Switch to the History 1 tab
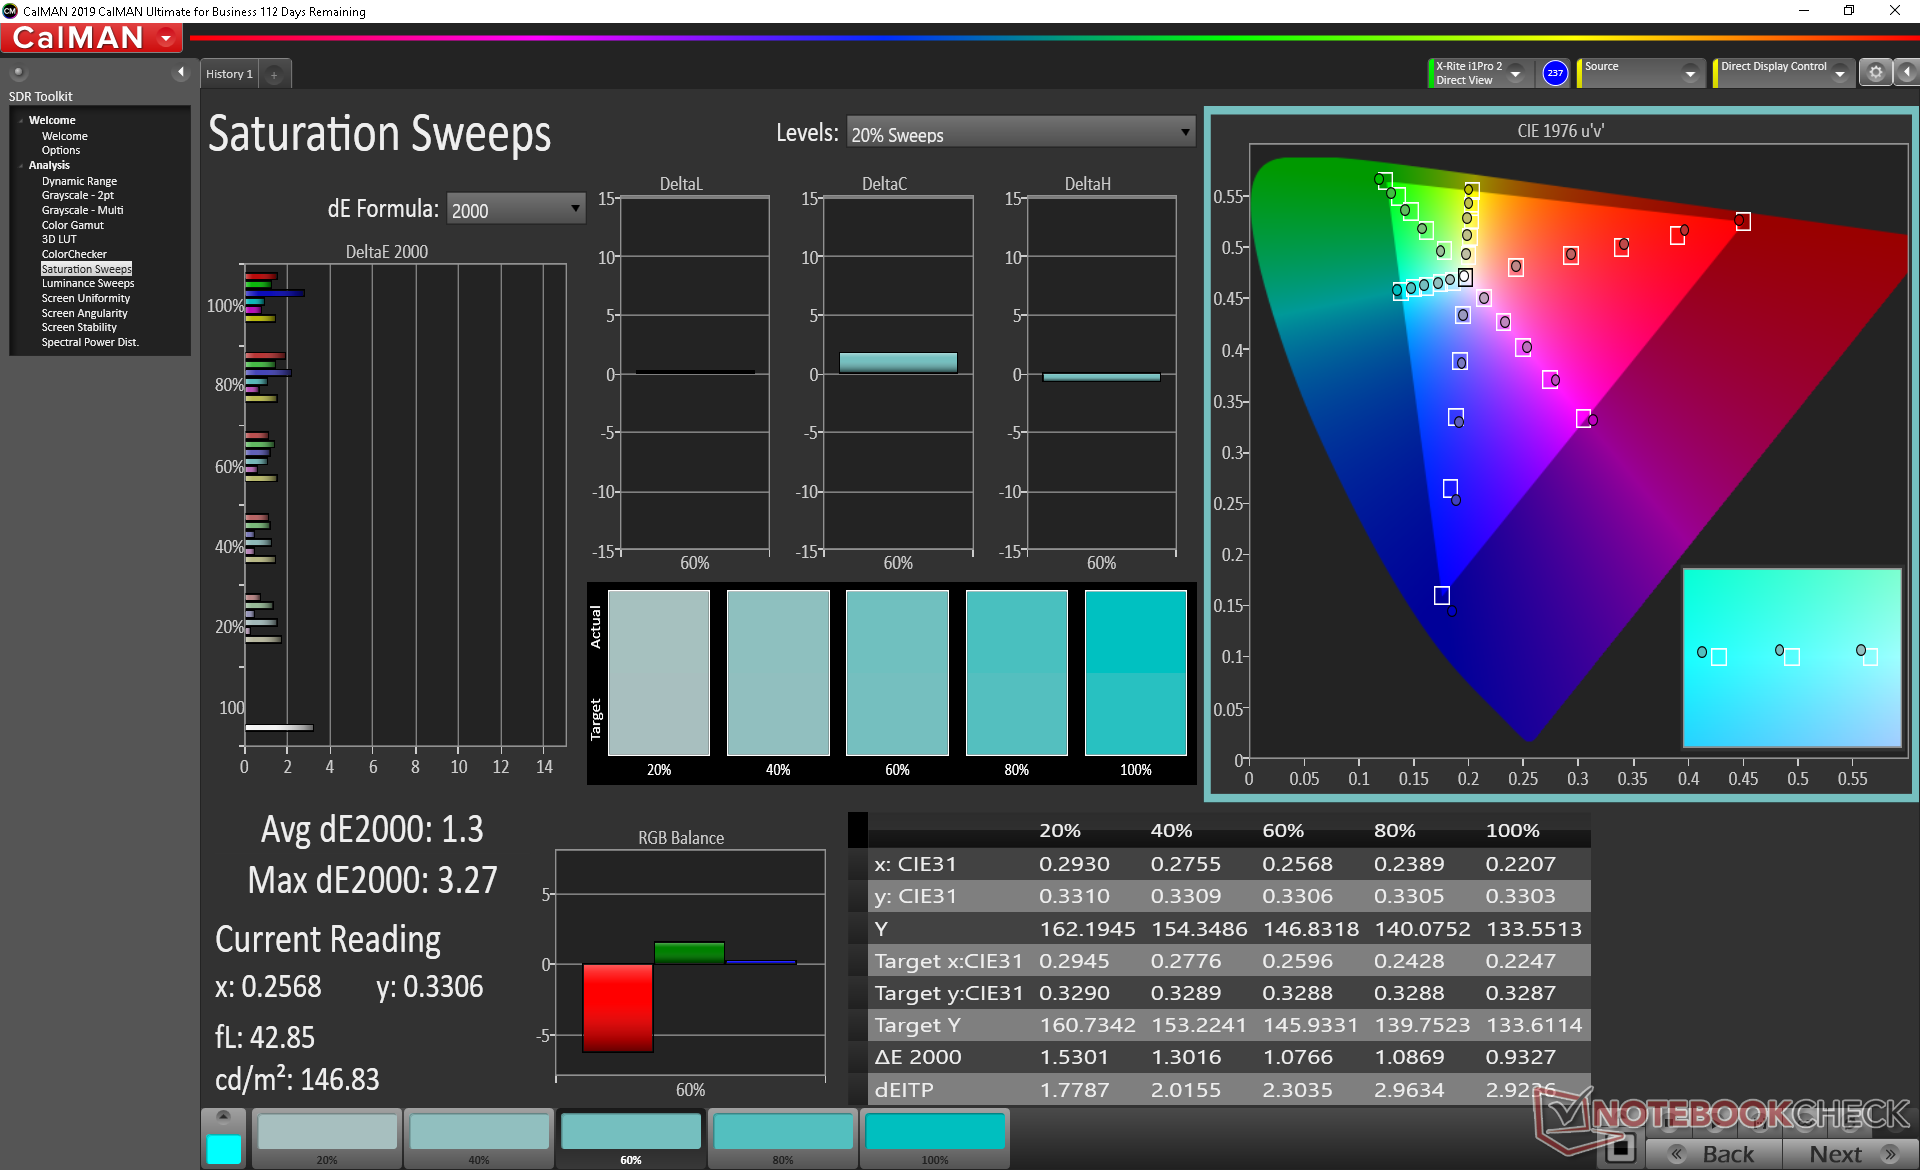Image resolution: width=1920 pixels, height=1170 pixels. pyautogui.click(x=229, y=74)
